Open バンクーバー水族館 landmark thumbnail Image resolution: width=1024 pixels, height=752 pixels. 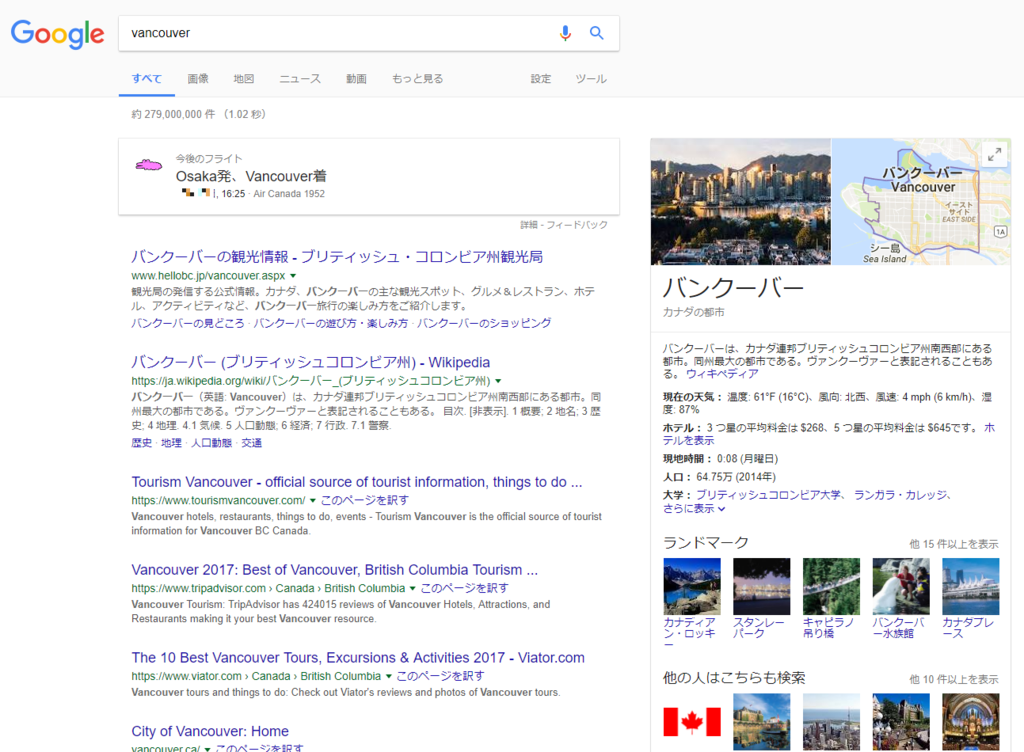pyautogui.click(x=901, y=586)
